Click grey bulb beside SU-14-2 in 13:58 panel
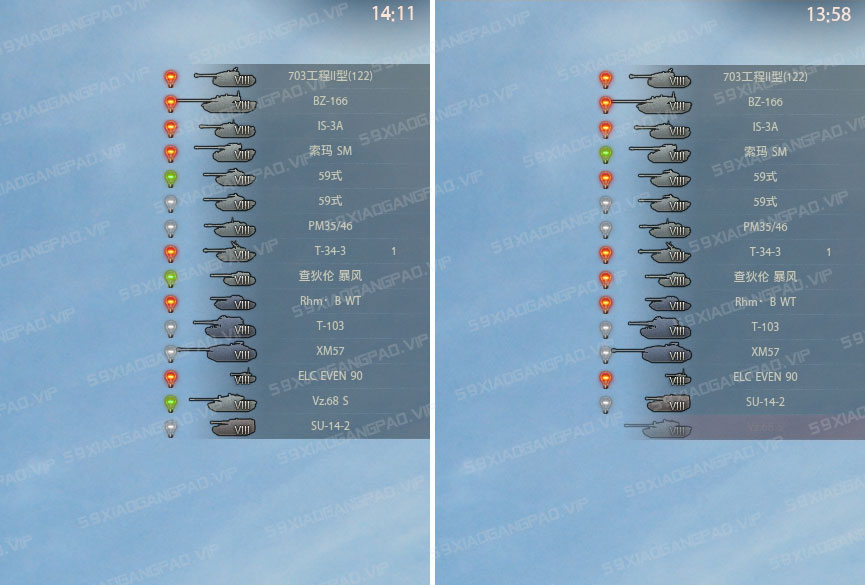The width and height of the screenshot is (865, 585). pos(606,404)
